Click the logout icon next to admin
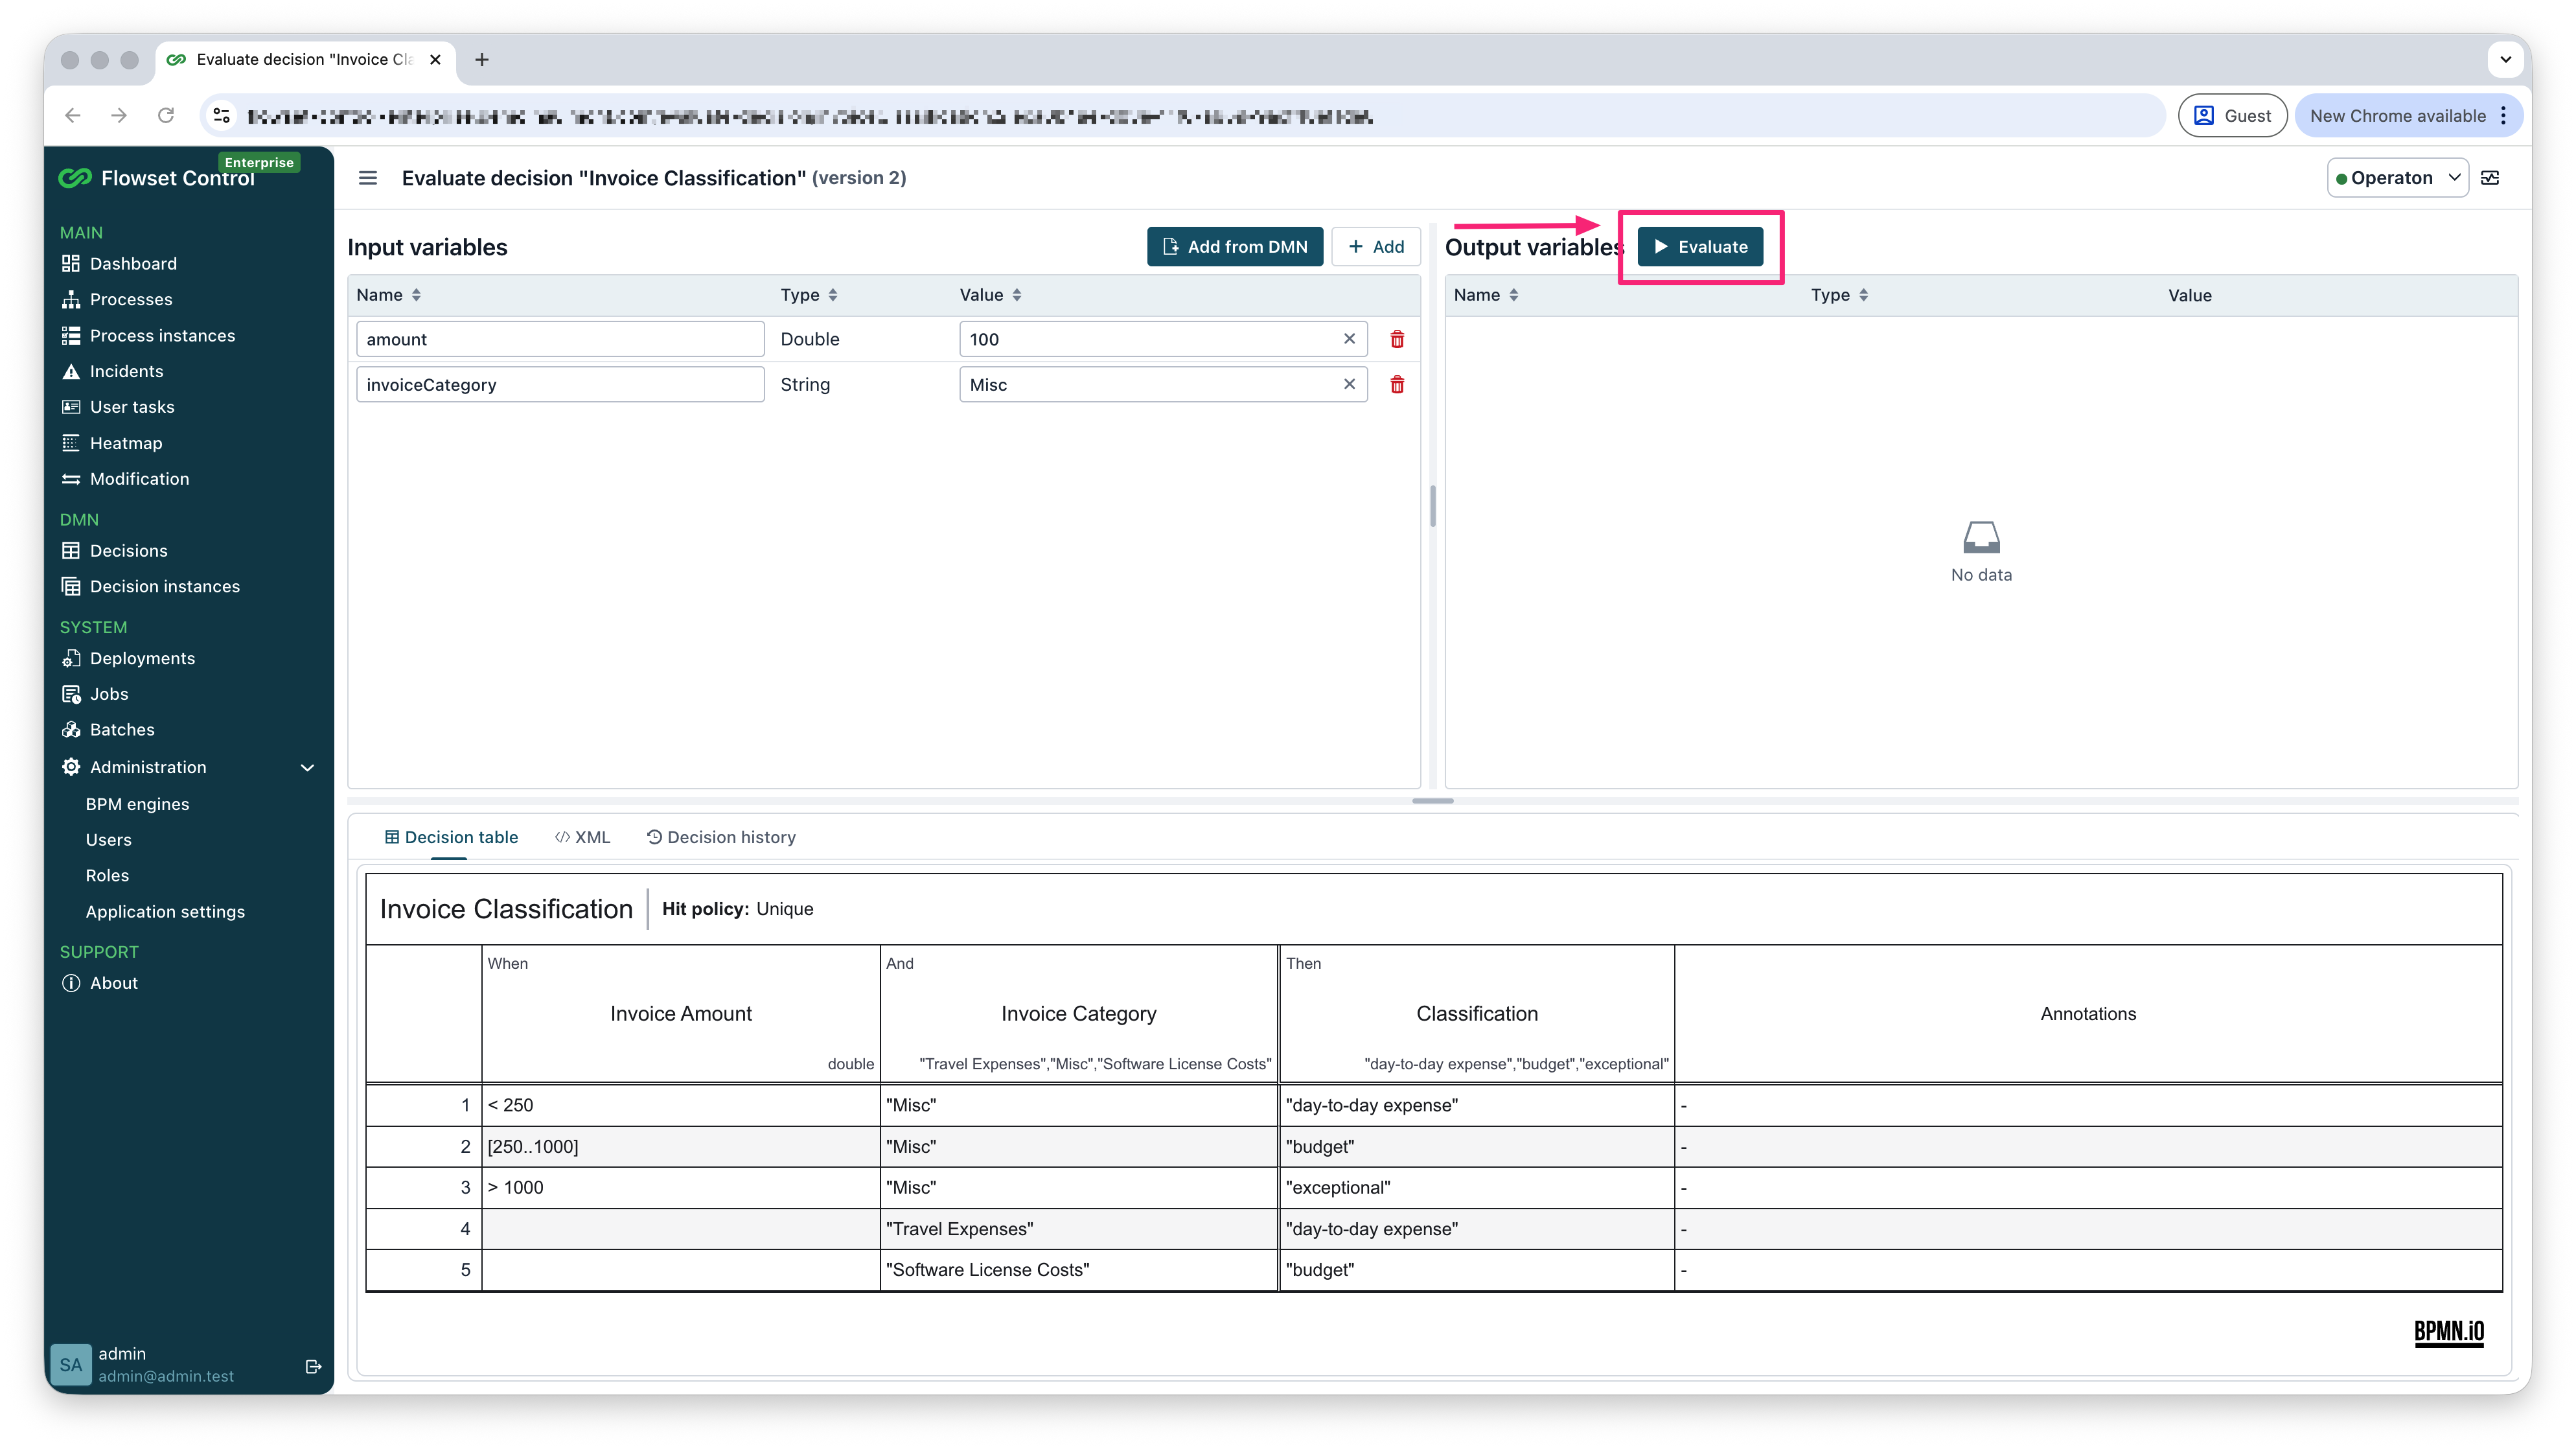The height and width of the screenshot is (1449, 2576). click(313, 1366)
